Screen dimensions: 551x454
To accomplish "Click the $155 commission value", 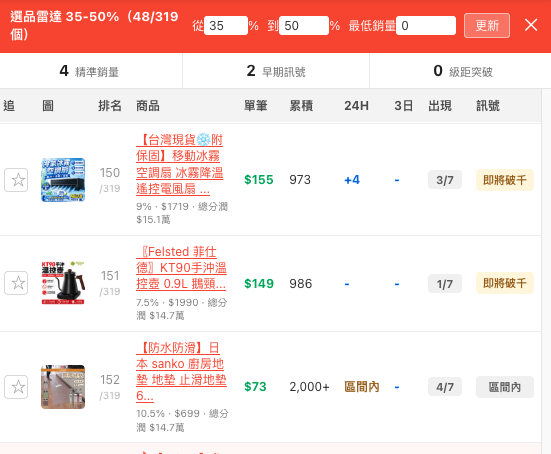I will click(259, 180).
